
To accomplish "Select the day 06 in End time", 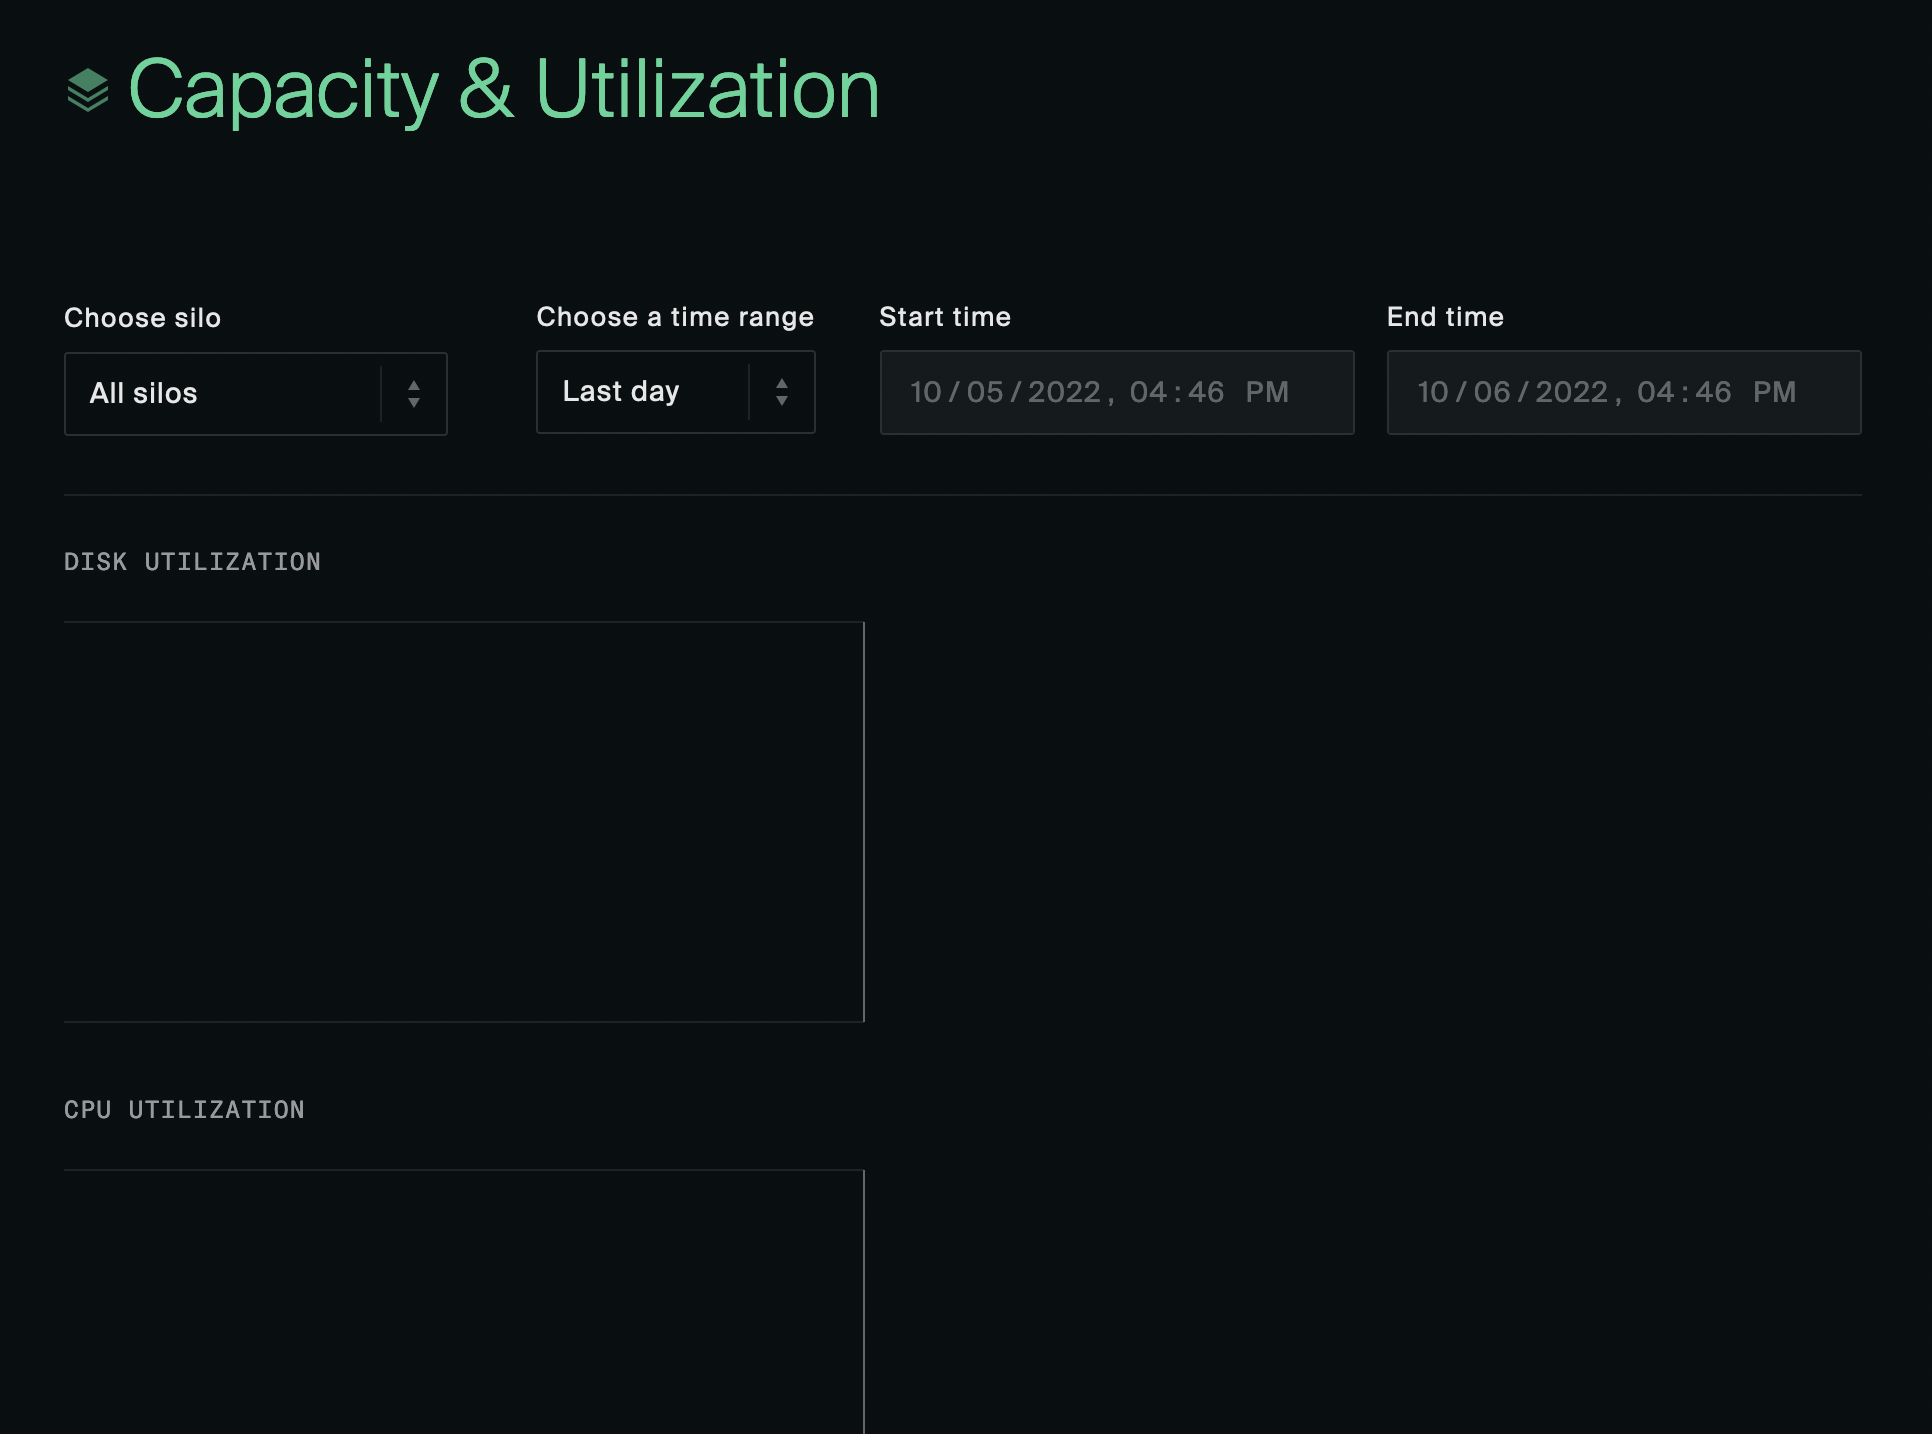I will pyautogui.click(x=1492, y=392).
